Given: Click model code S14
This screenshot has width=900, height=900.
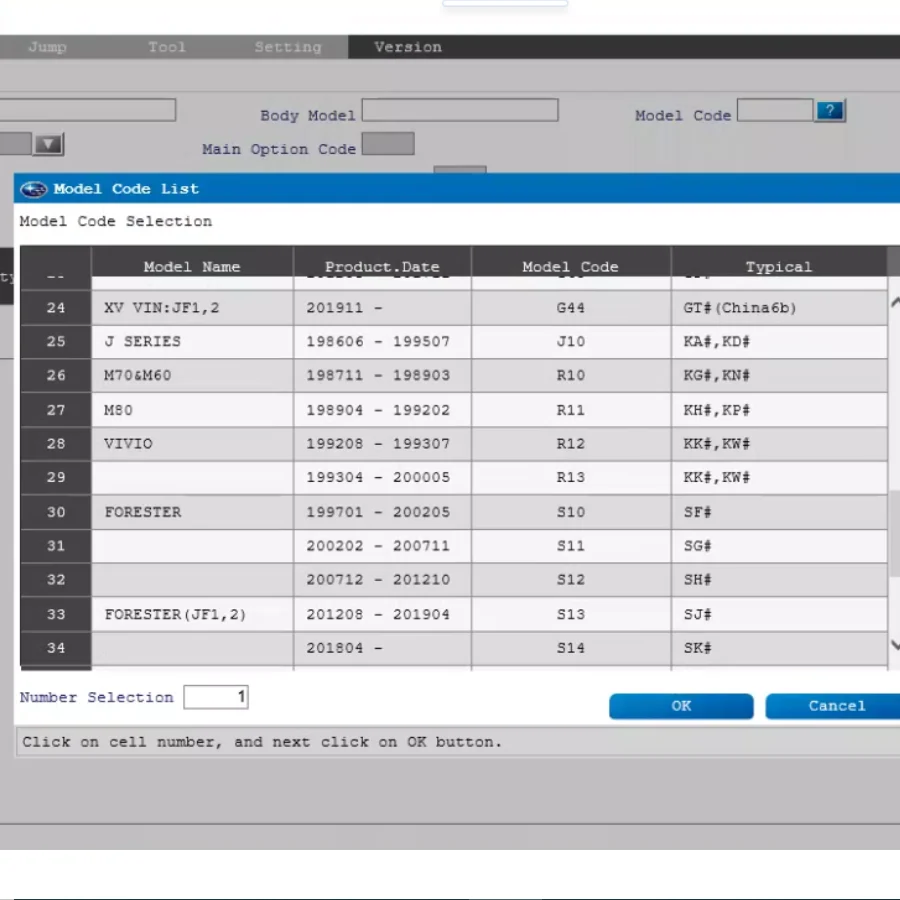Looking at the screenshot, I should click(571, 648).
